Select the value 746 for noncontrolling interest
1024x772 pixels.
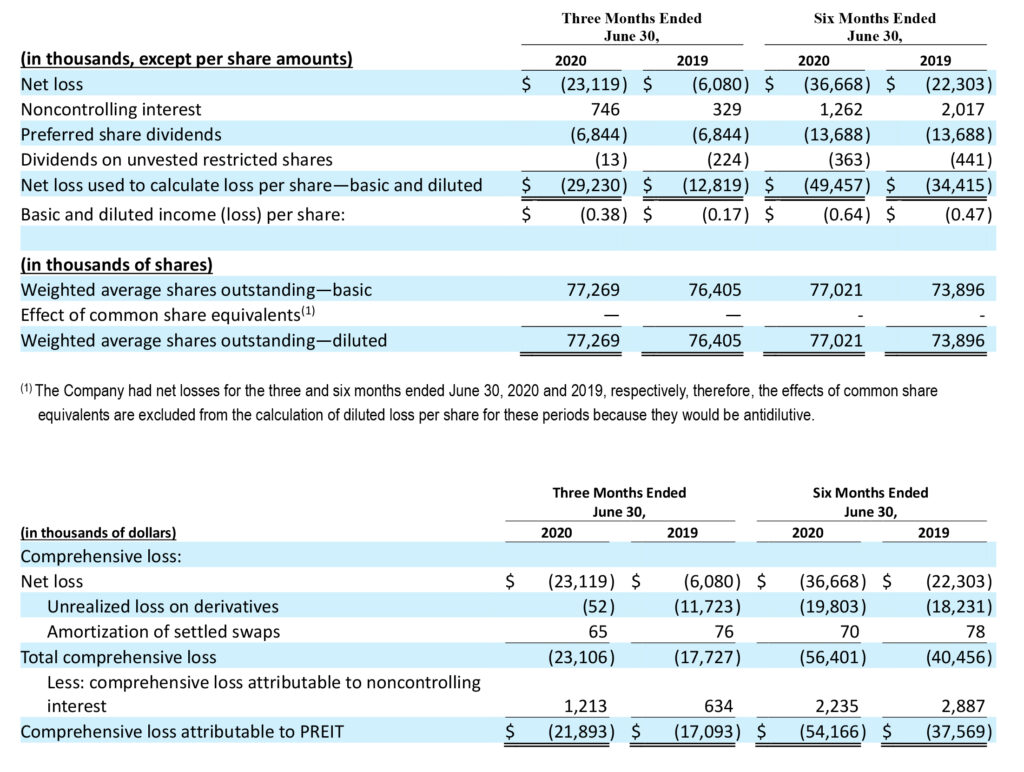tap(605, 109)
